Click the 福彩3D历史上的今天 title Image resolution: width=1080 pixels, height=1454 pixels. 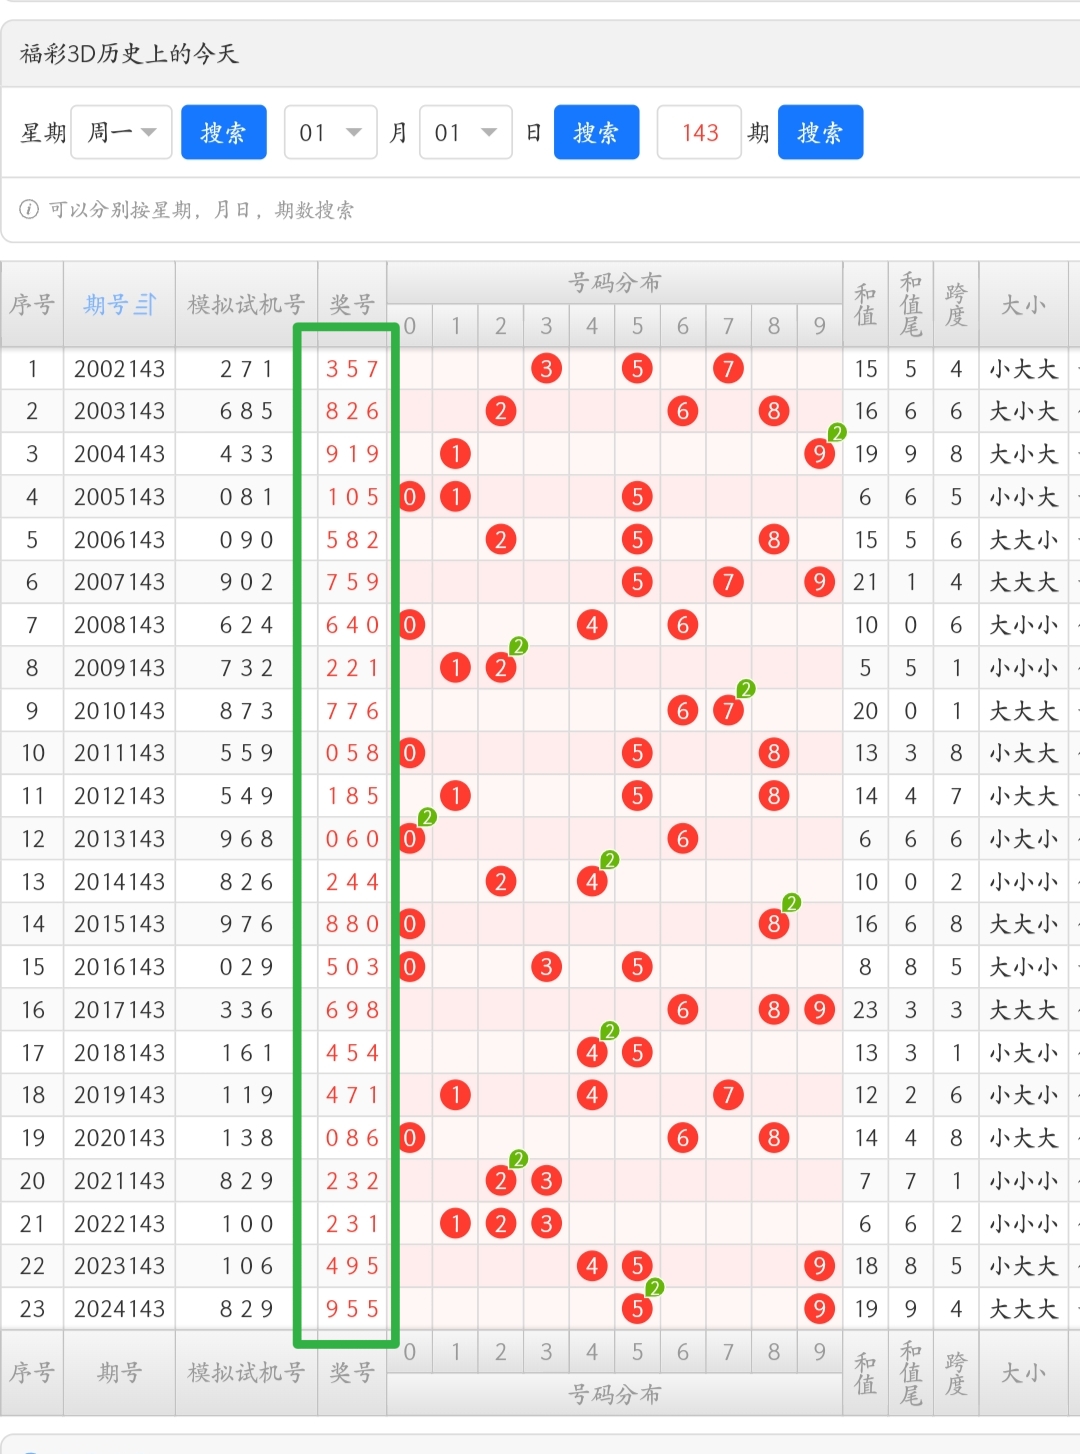(x=129, y=53)
